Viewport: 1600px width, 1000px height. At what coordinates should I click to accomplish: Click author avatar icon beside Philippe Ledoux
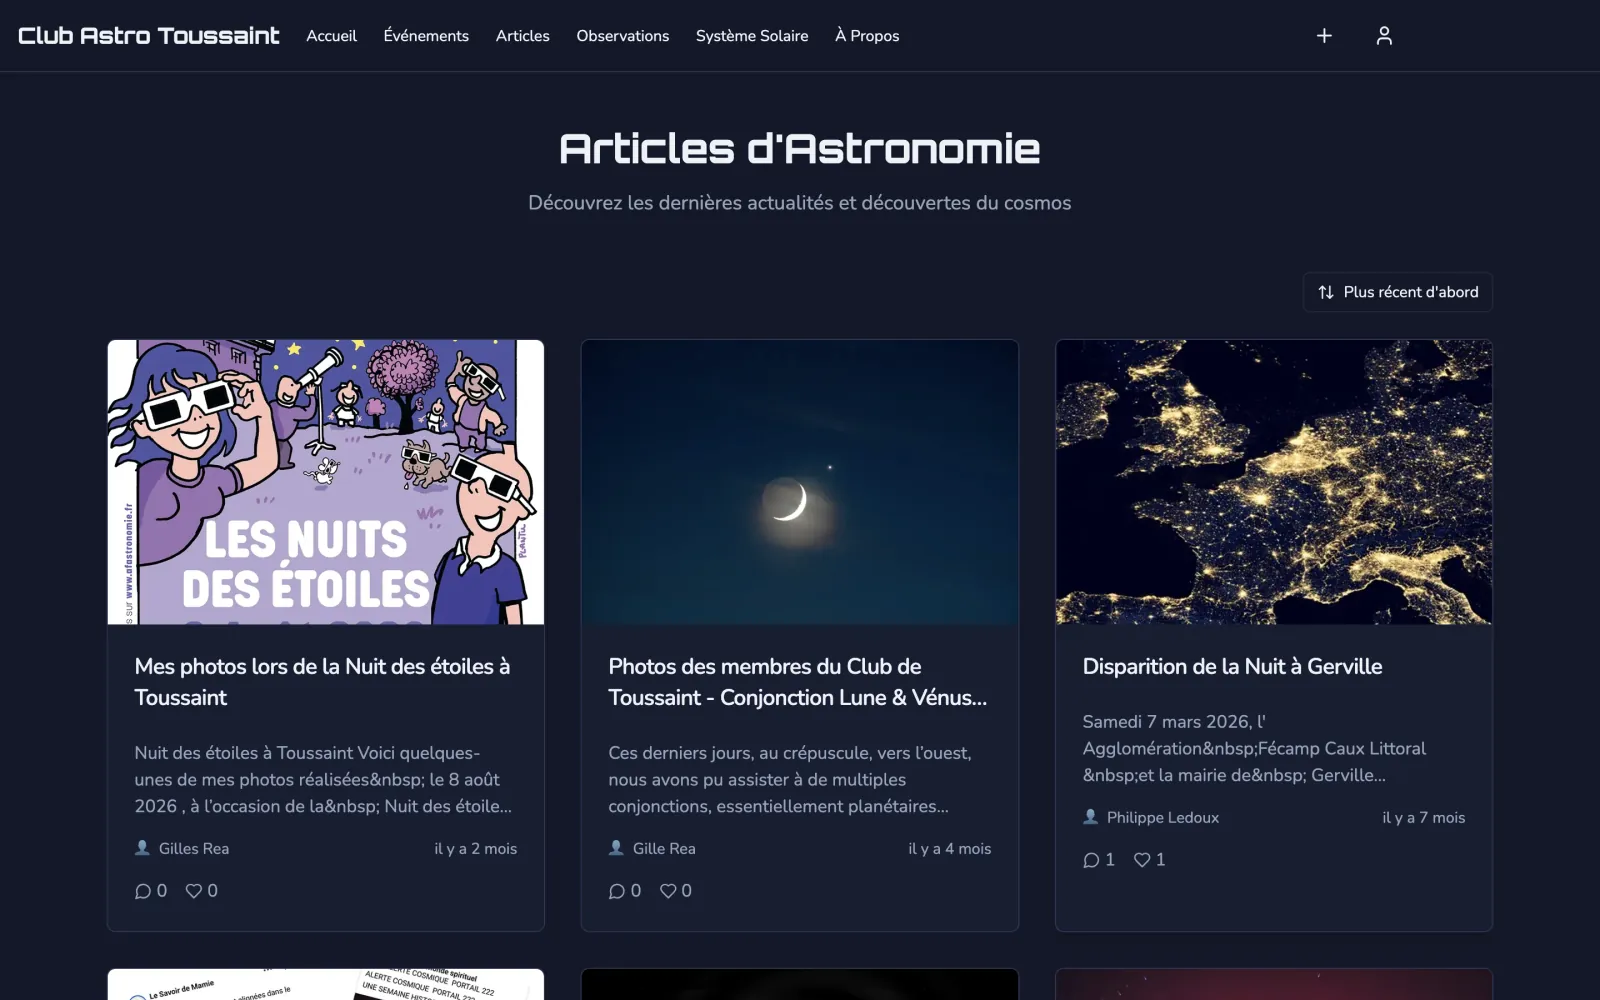(x=1090, y=817)
